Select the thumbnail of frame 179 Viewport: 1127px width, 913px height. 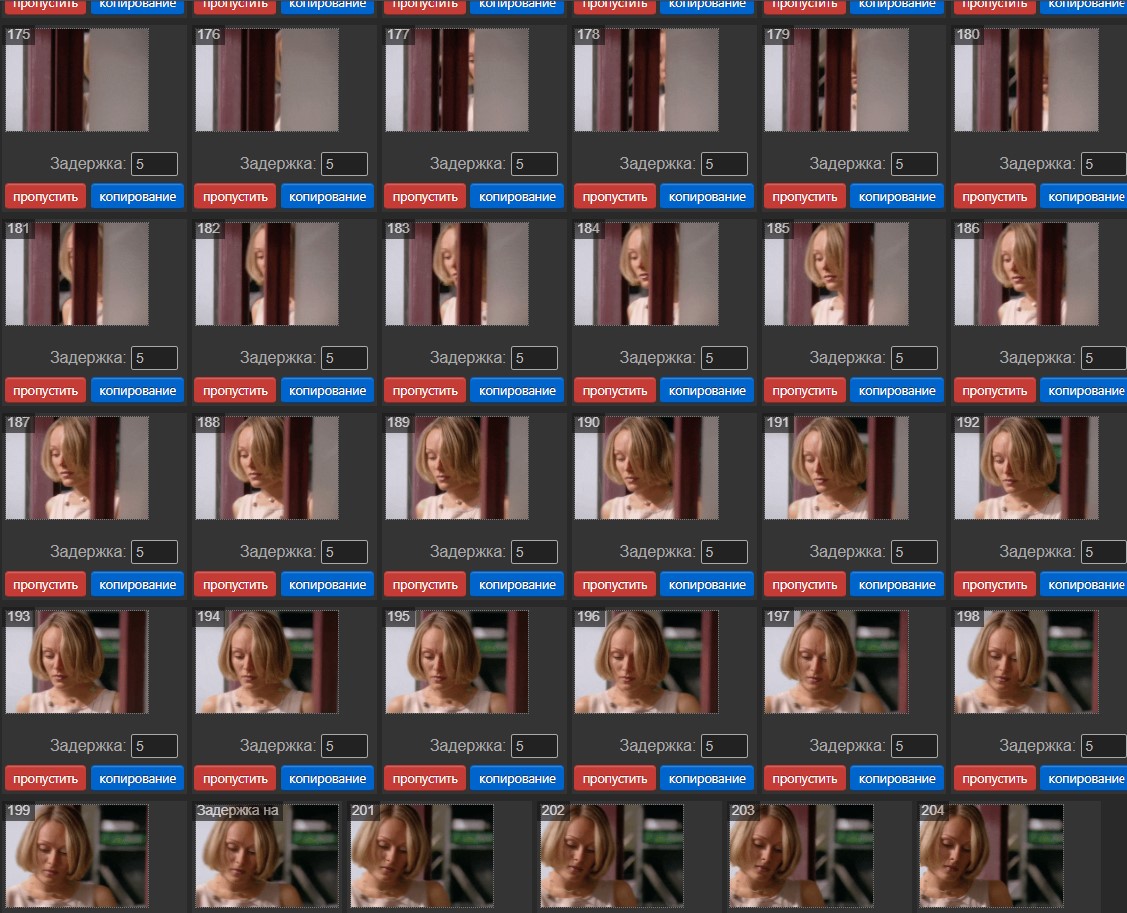836,80
